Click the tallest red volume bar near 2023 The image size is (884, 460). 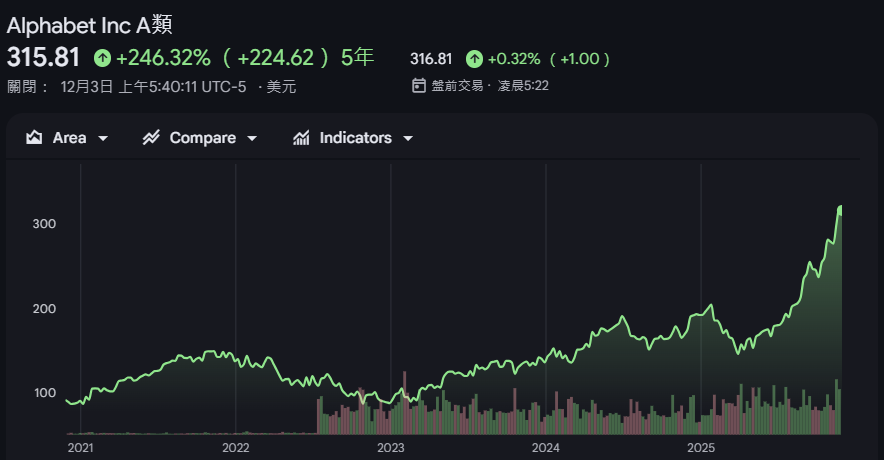click(405, 402)
